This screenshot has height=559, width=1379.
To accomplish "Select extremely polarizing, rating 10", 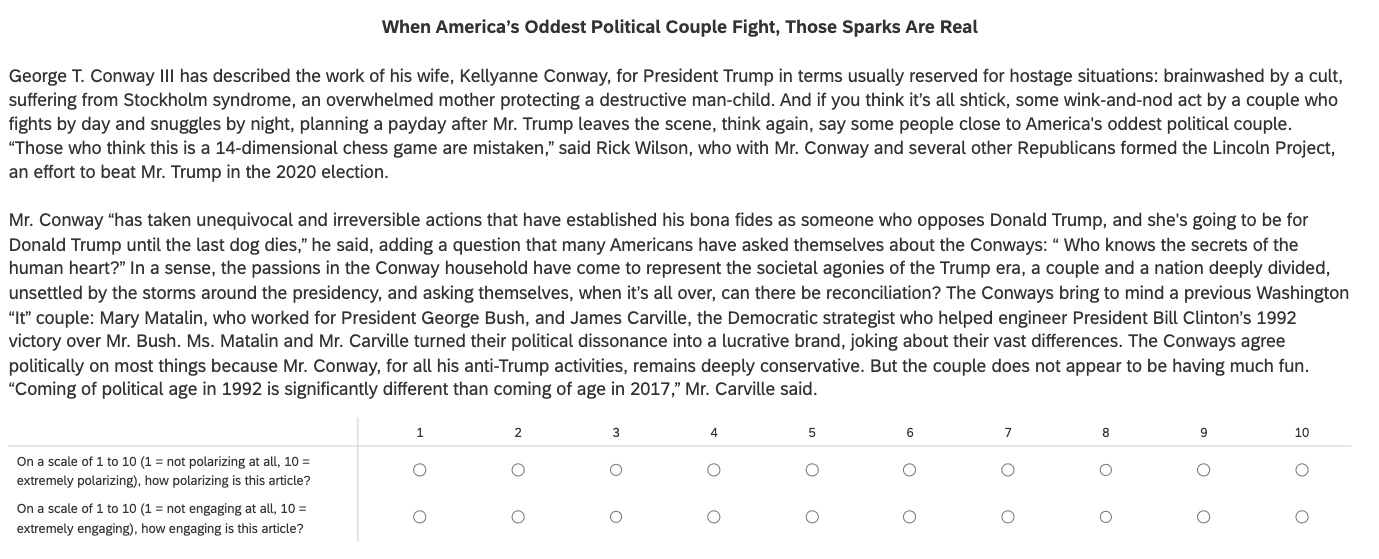I will click(1302, 470).
